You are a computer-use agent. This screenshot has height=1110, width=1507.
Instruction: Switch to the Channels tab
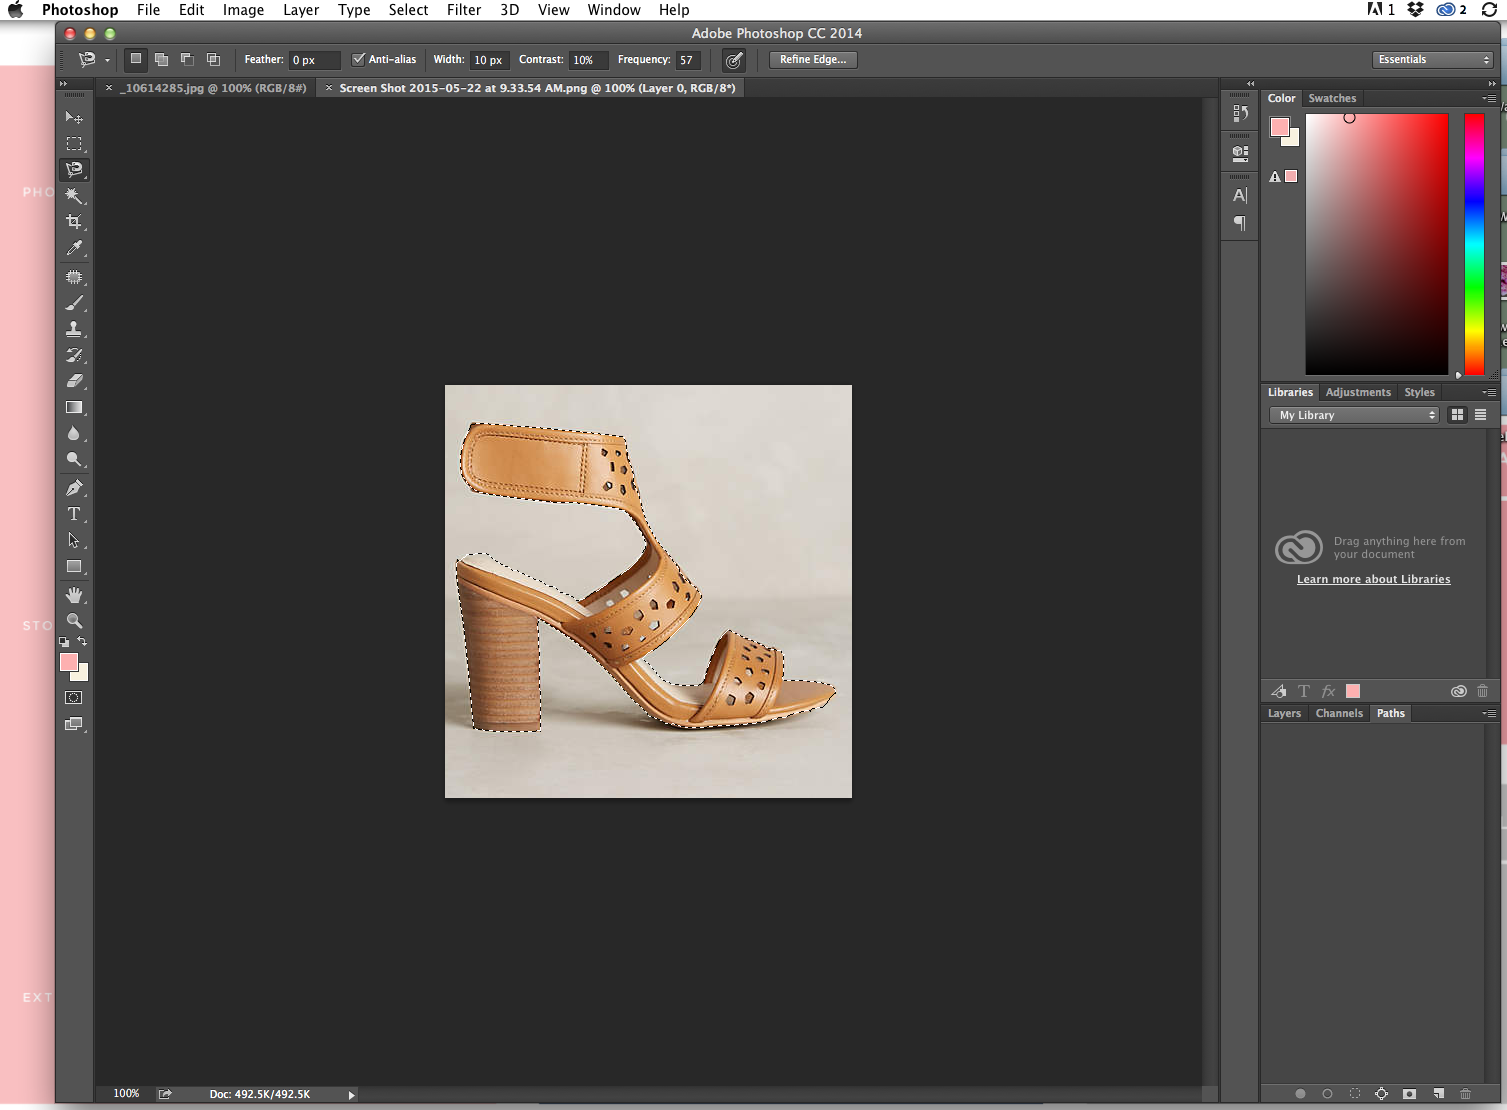click(1339, 713)
